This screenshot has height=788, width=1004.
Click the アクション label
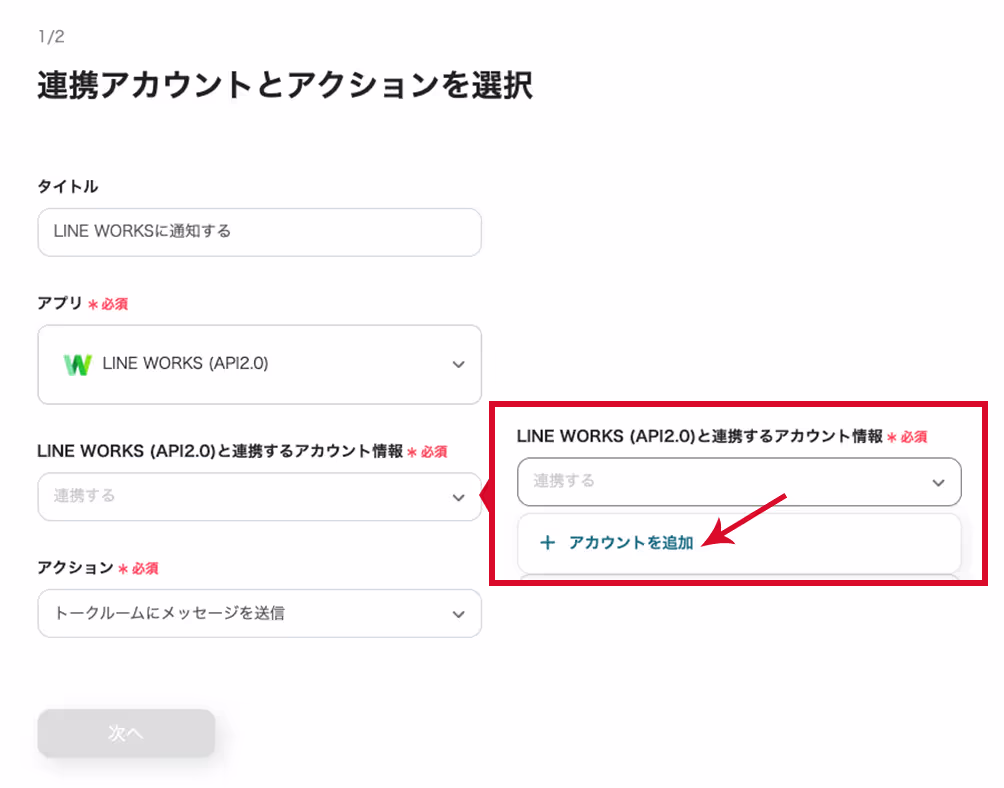76,568
